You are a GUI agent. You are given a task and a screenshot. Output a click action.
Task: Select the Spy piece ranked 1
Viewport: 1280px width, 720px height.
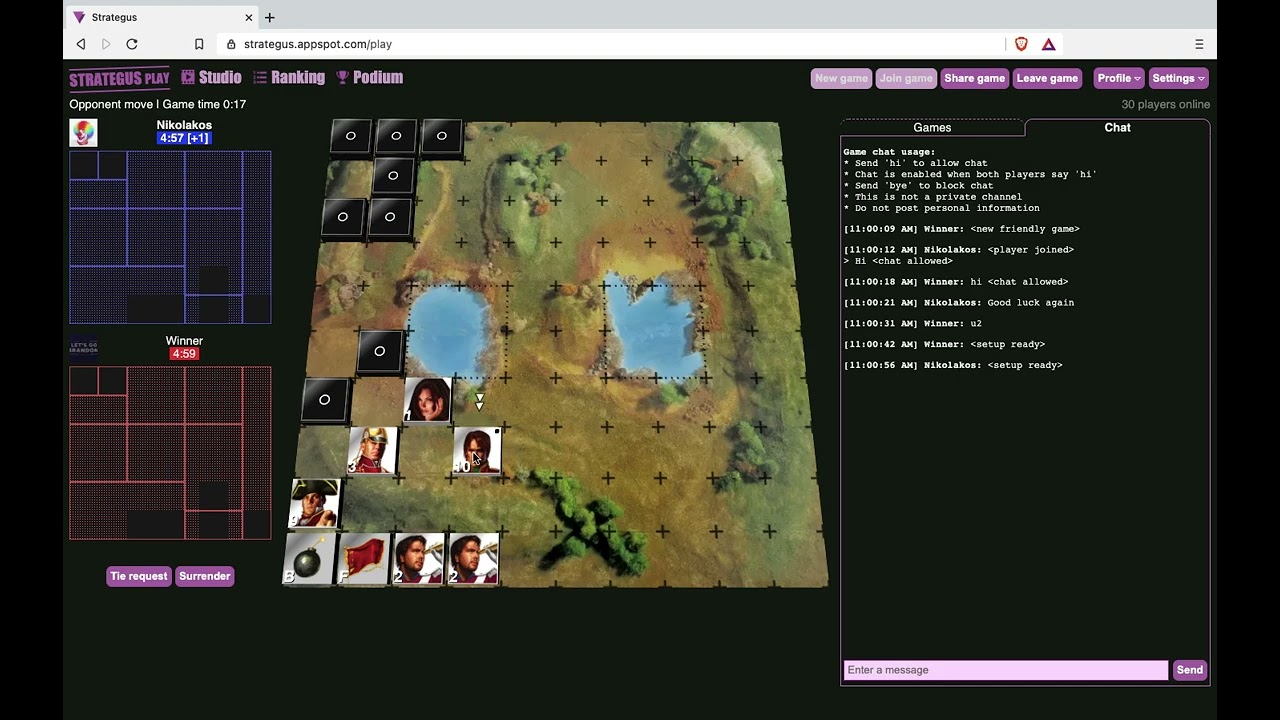coord(427,400)
